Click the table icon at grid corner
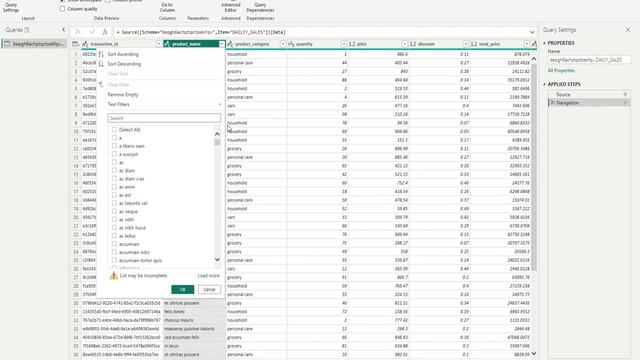The image size is (640, 360). 75,44
